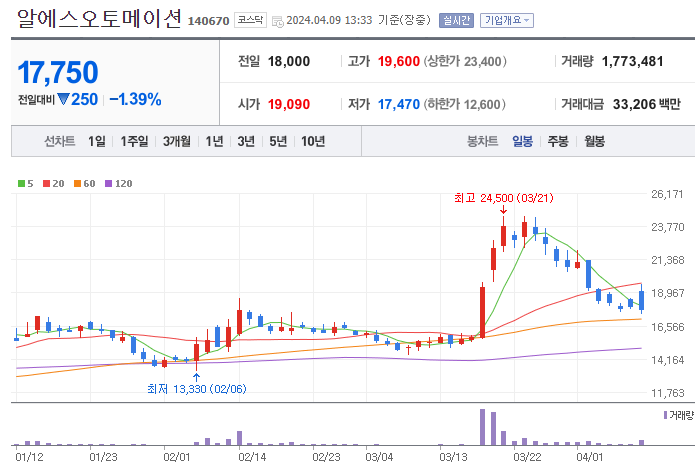
Task: Click the -1.39% change rate
Action: [135, 99]
